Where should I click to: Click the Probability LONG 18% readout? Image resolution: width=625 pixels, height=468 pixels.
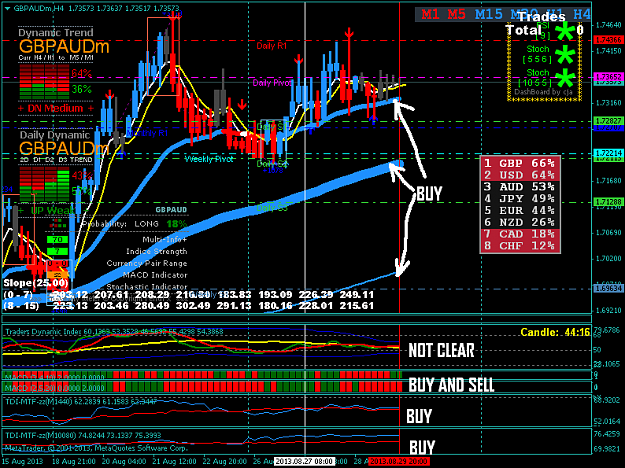134,224
